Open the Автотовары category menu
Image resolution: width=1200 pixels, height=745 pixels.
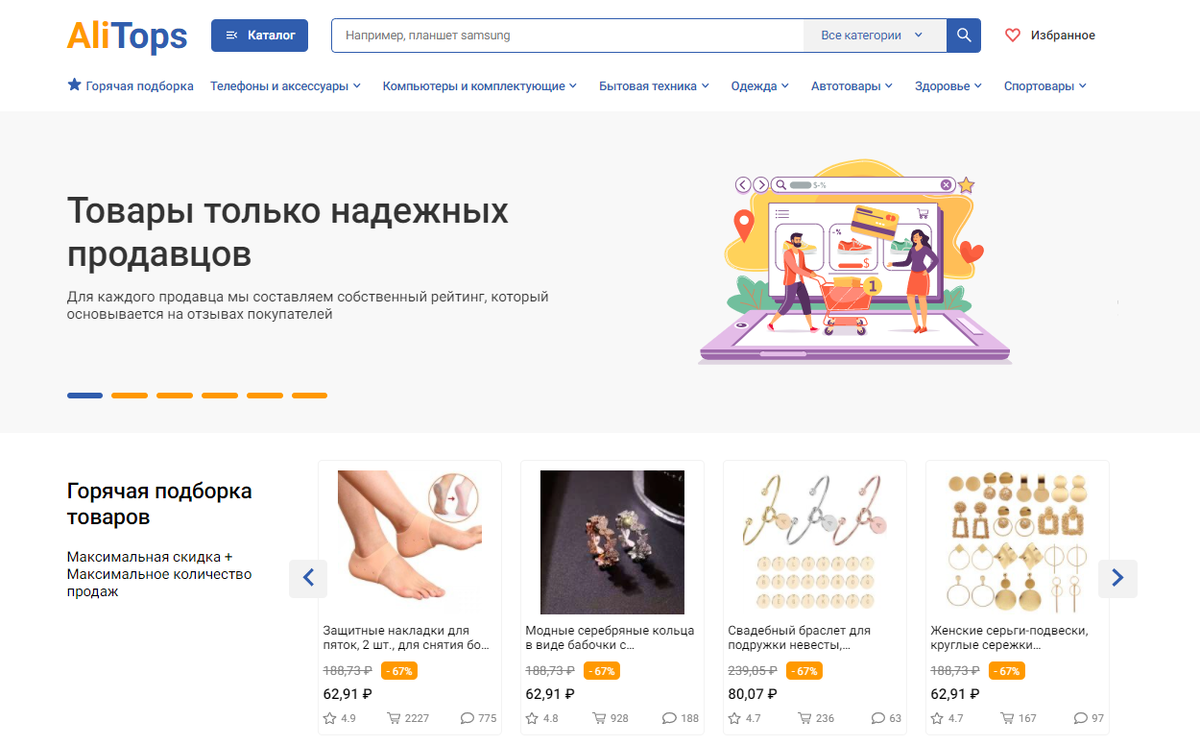[852, 86]
